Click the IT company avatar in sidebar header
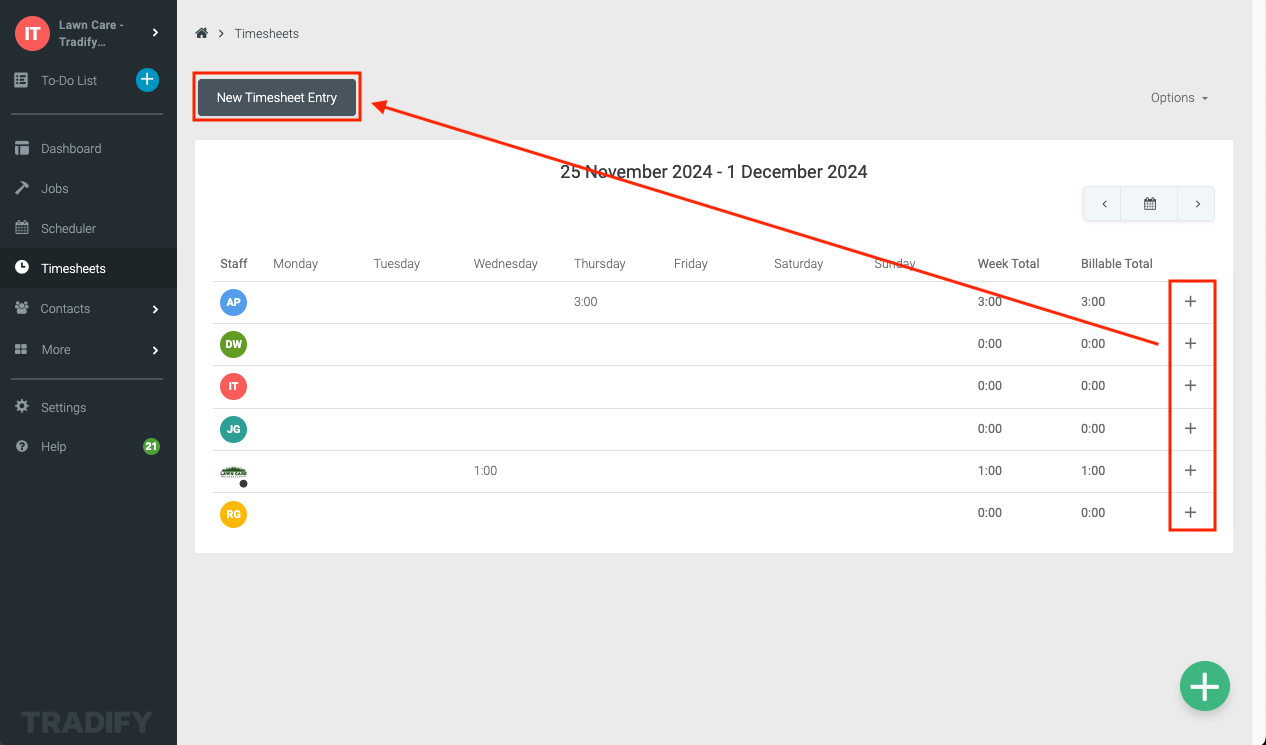The image size is (1266, 745). [x=32, y=33]
